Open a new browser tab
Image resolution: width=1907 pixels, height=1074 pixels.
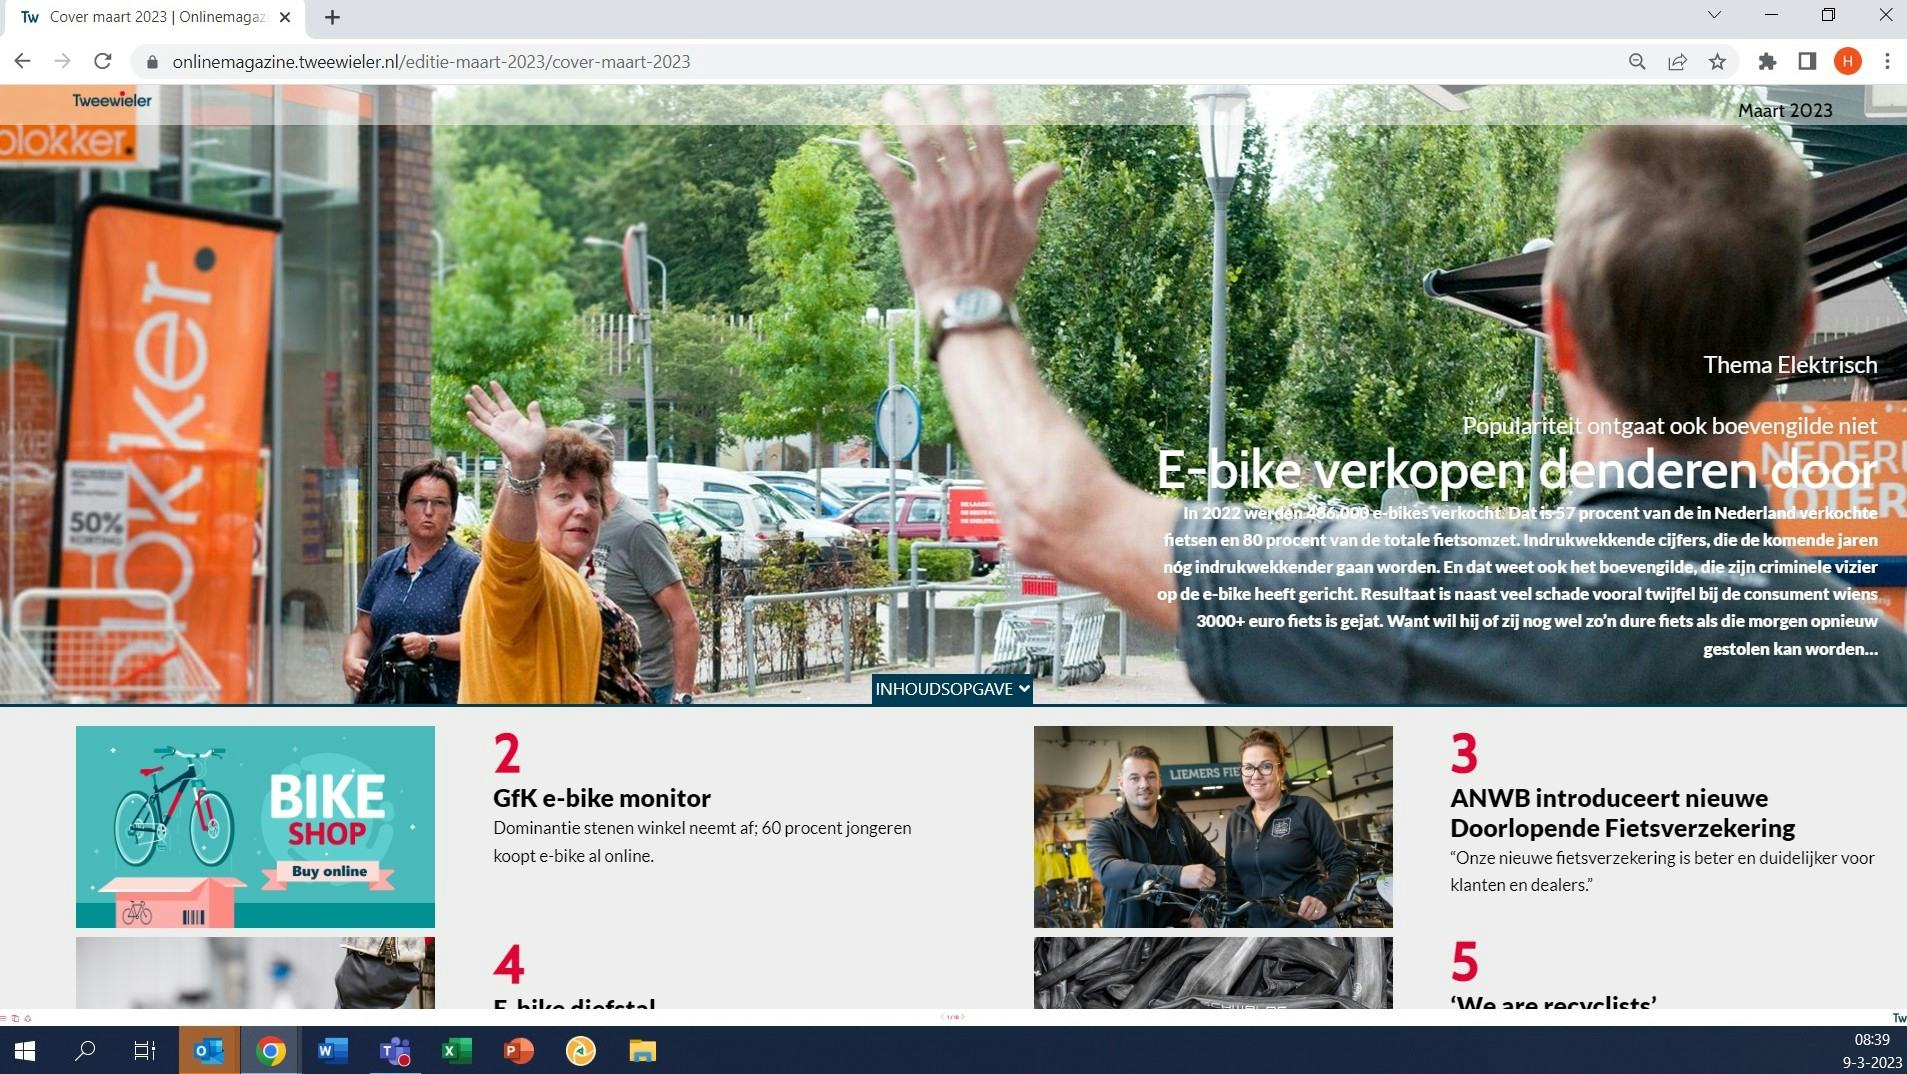click(333, 17)
